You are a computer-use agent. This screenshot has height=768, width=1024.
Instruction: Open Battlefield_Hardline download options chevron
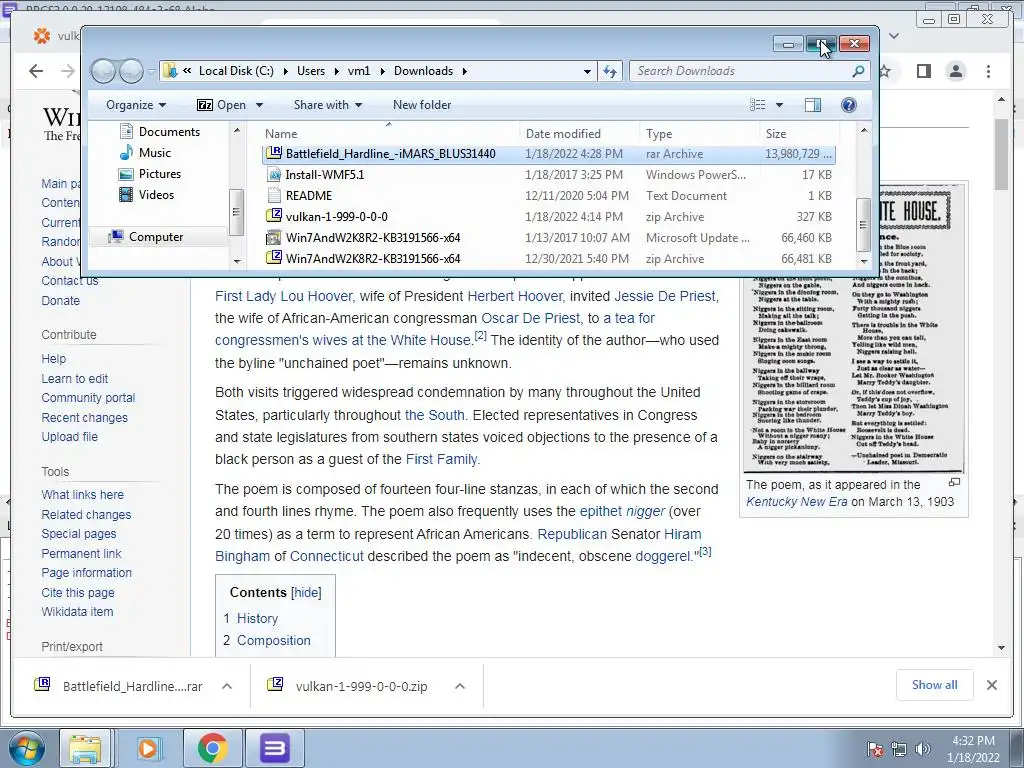pos(227,686)
